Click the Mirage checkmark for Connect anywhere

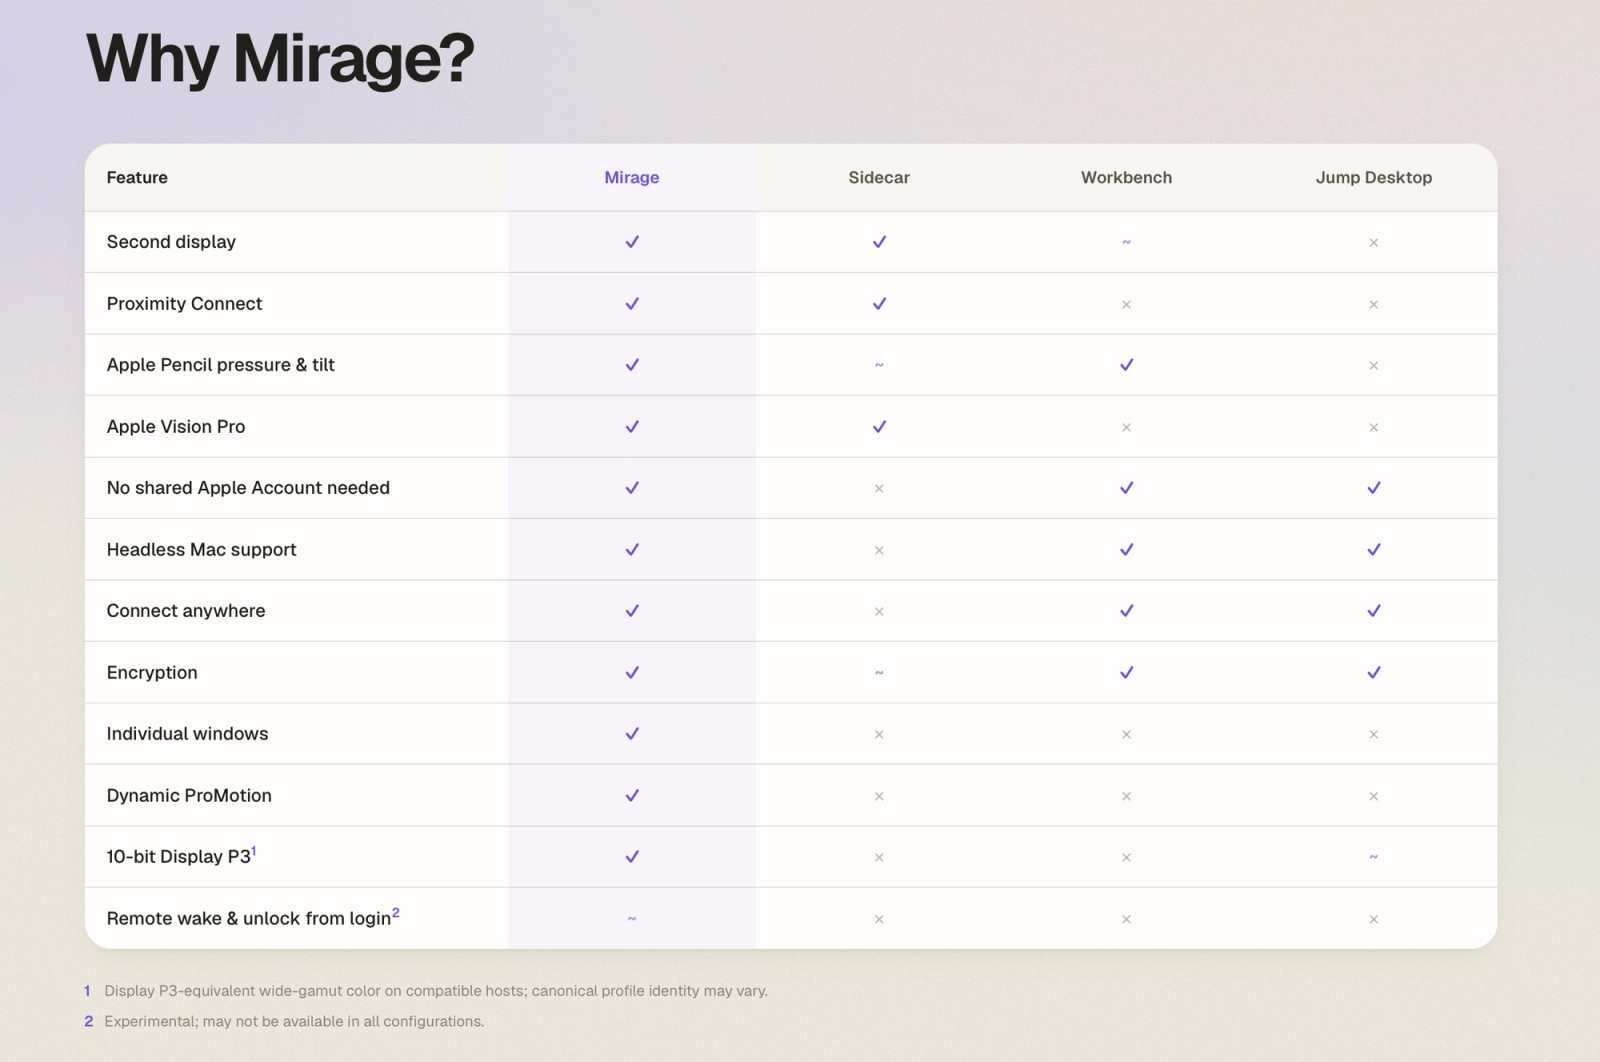[x=632, y=611]
